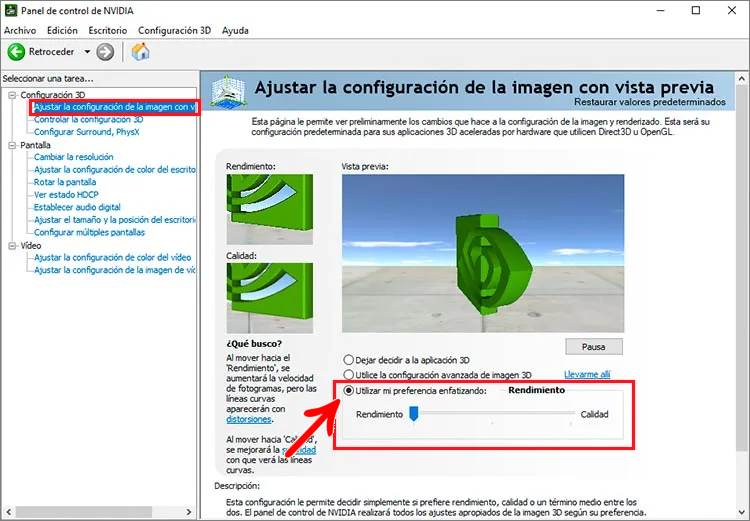
Task: Open 'Ajustar el tamaño y la posición del escritorio'
Action: (115, 220)
